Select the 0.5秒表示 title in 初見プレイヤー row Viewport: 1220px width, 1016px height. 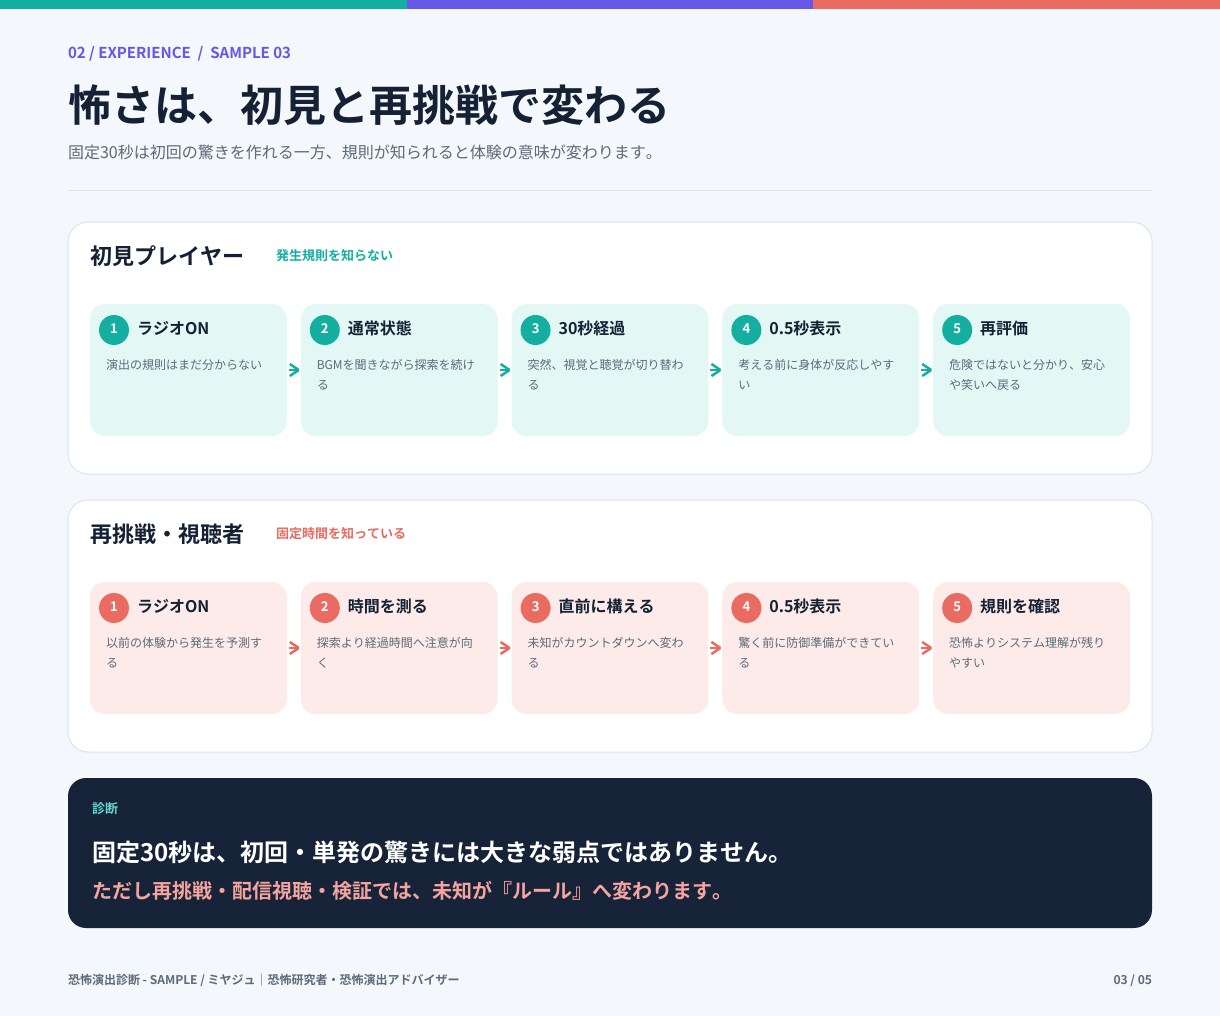click(805, 329)
